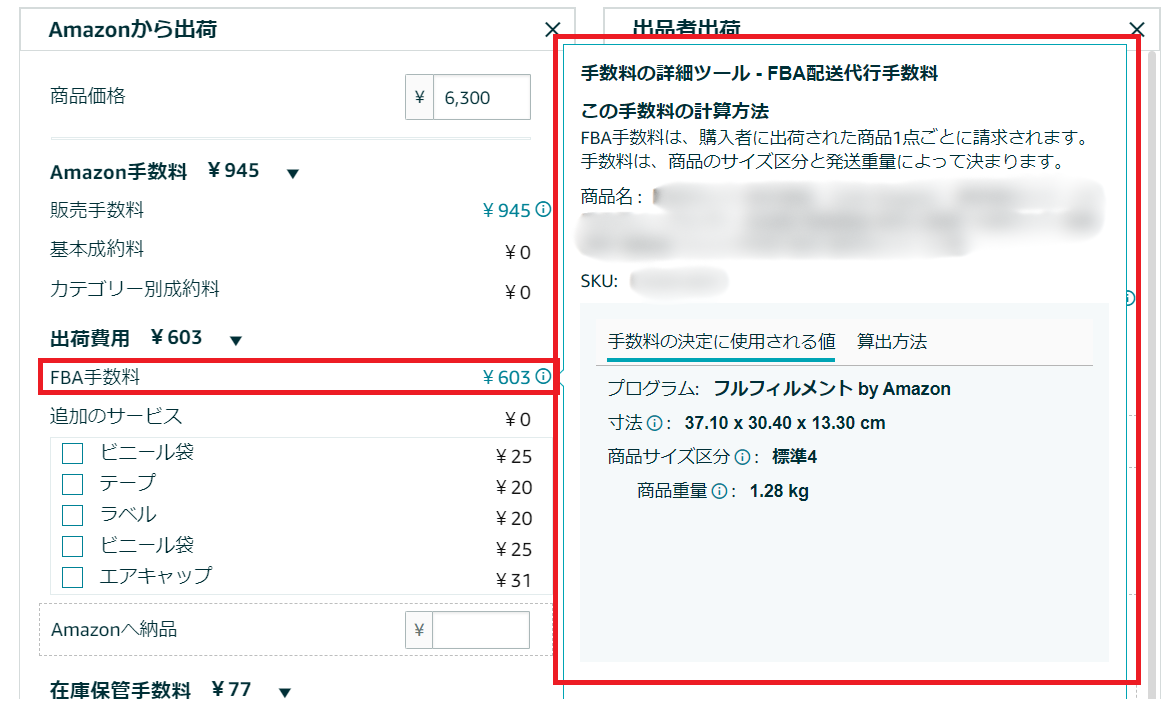Click the 商品名 label in popup
The height and width of the screenshot is (708, 1171).
pyautogui.click(x=612, y=196)
